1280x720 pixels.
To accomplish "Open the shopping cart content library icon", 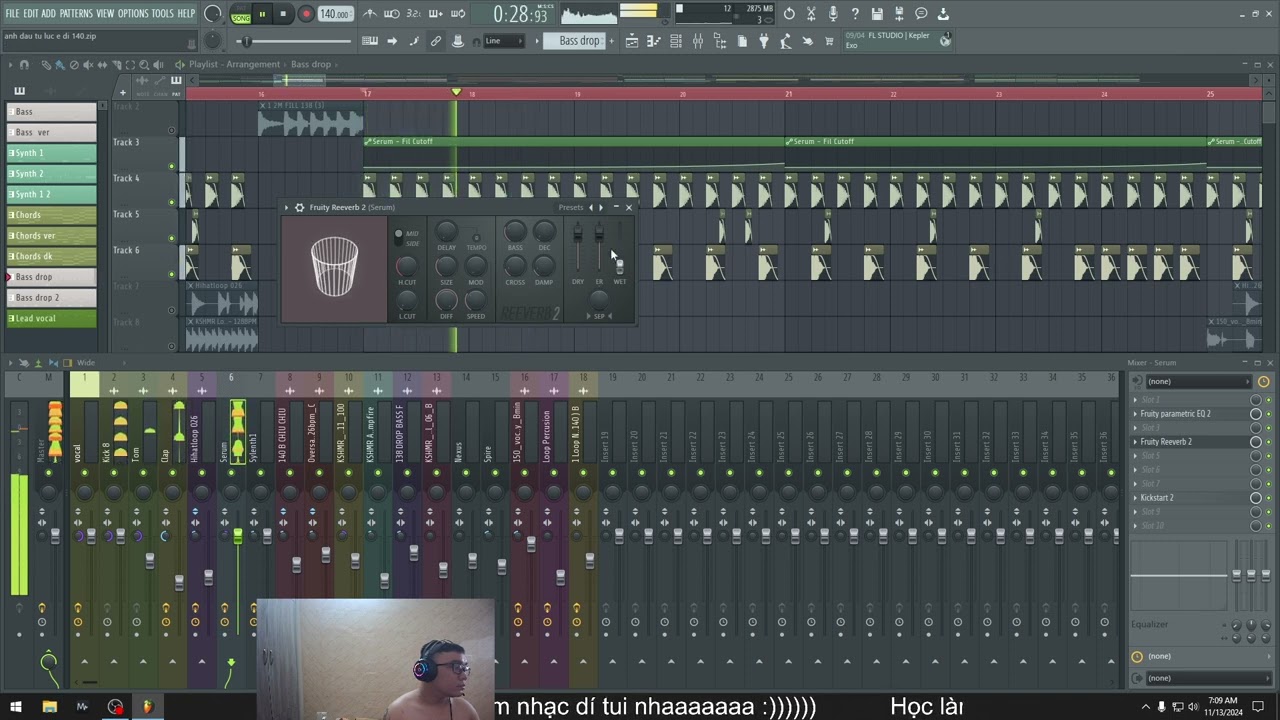I will [829, 41].
